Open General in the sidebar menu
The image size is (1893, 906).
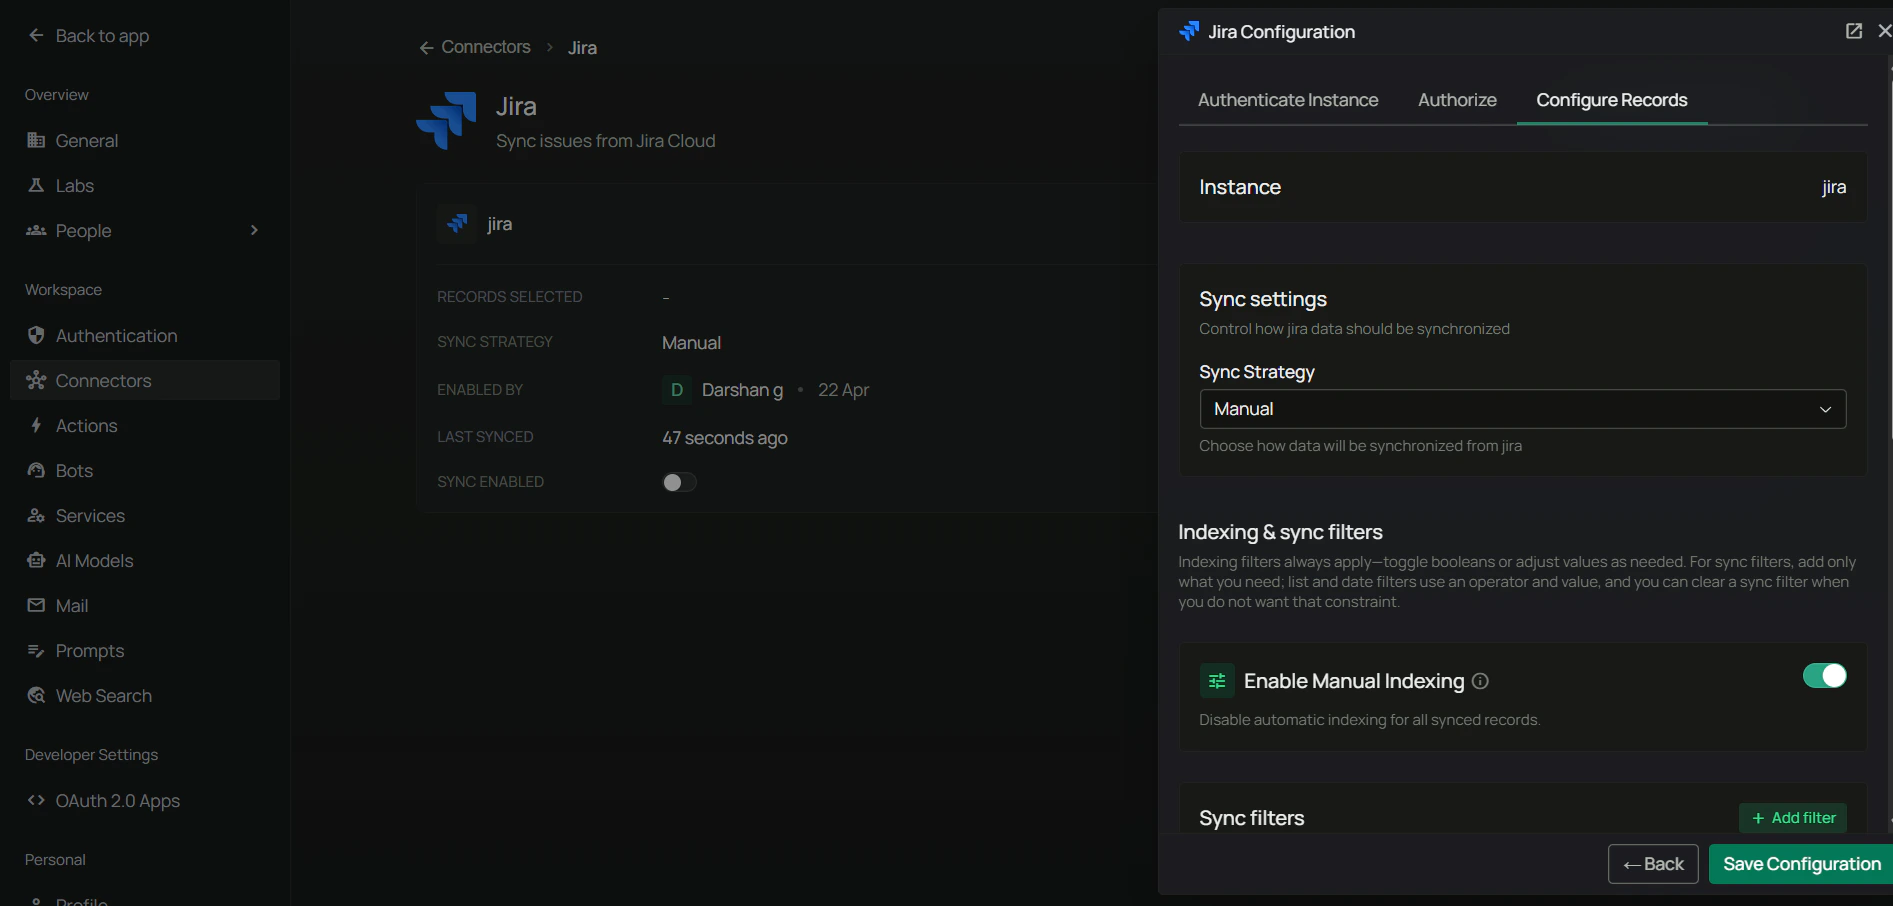(x=145, y=140)
